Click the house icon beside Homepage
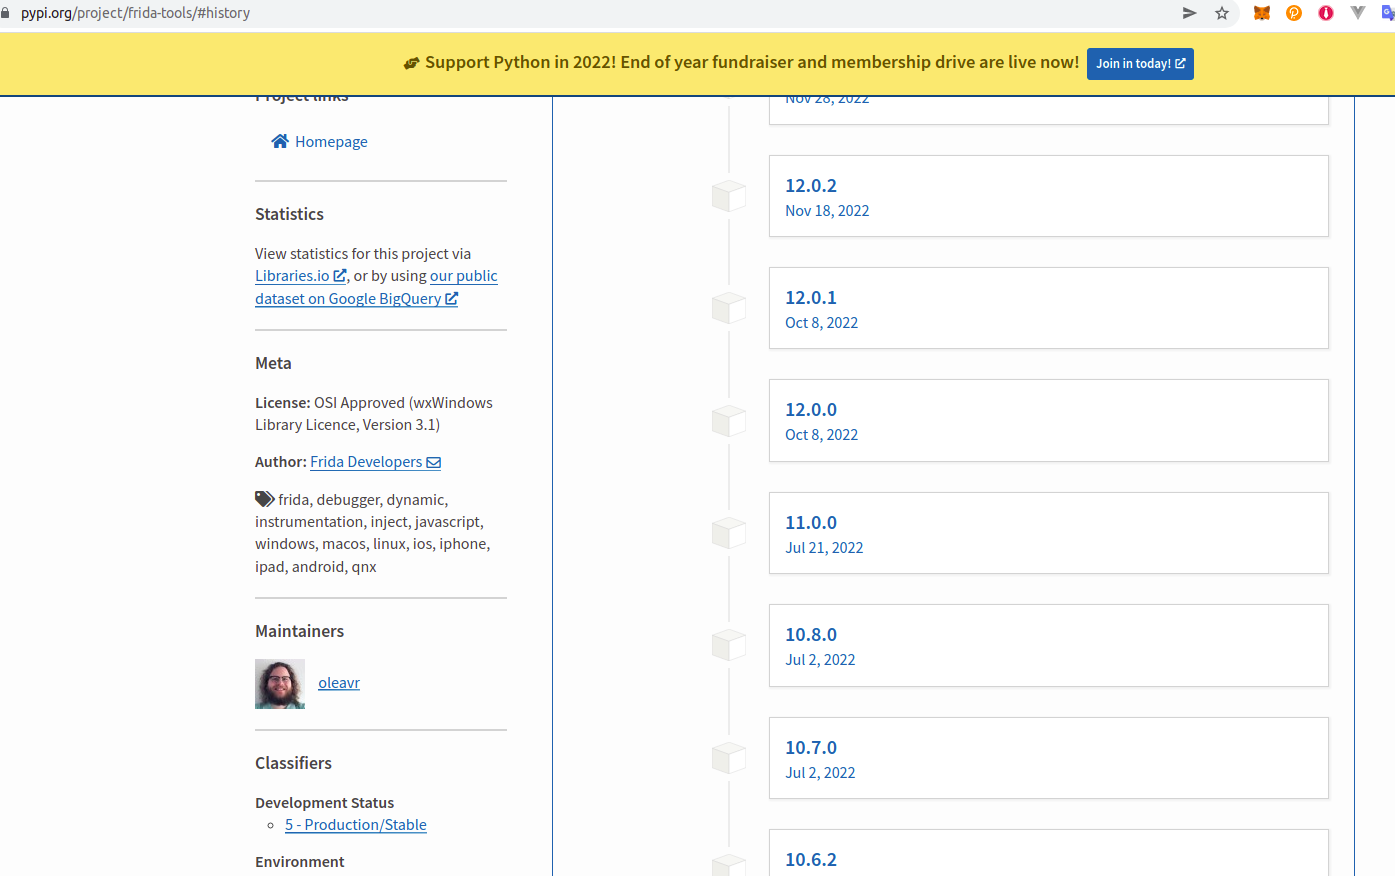The height and width of the screenshot is (876, 1395). coord(280,141)
